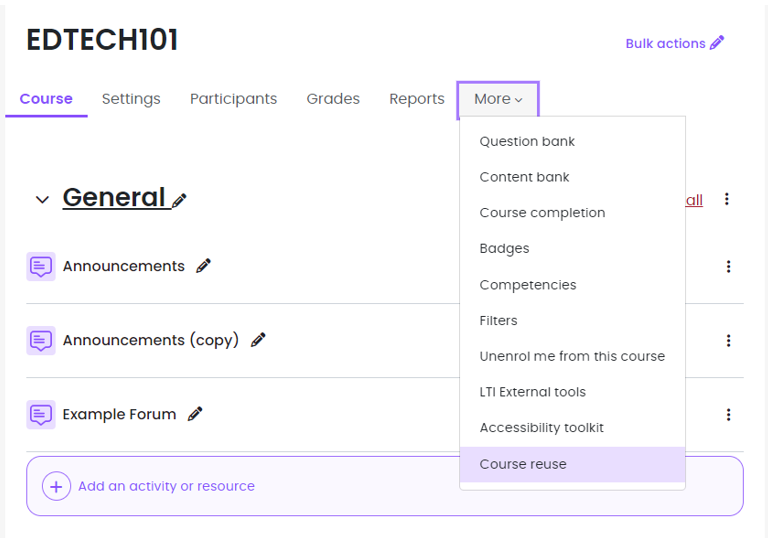Screen dimensions: 768x538
Task: Select Course reuse from the menu
Action: (523, 464)
